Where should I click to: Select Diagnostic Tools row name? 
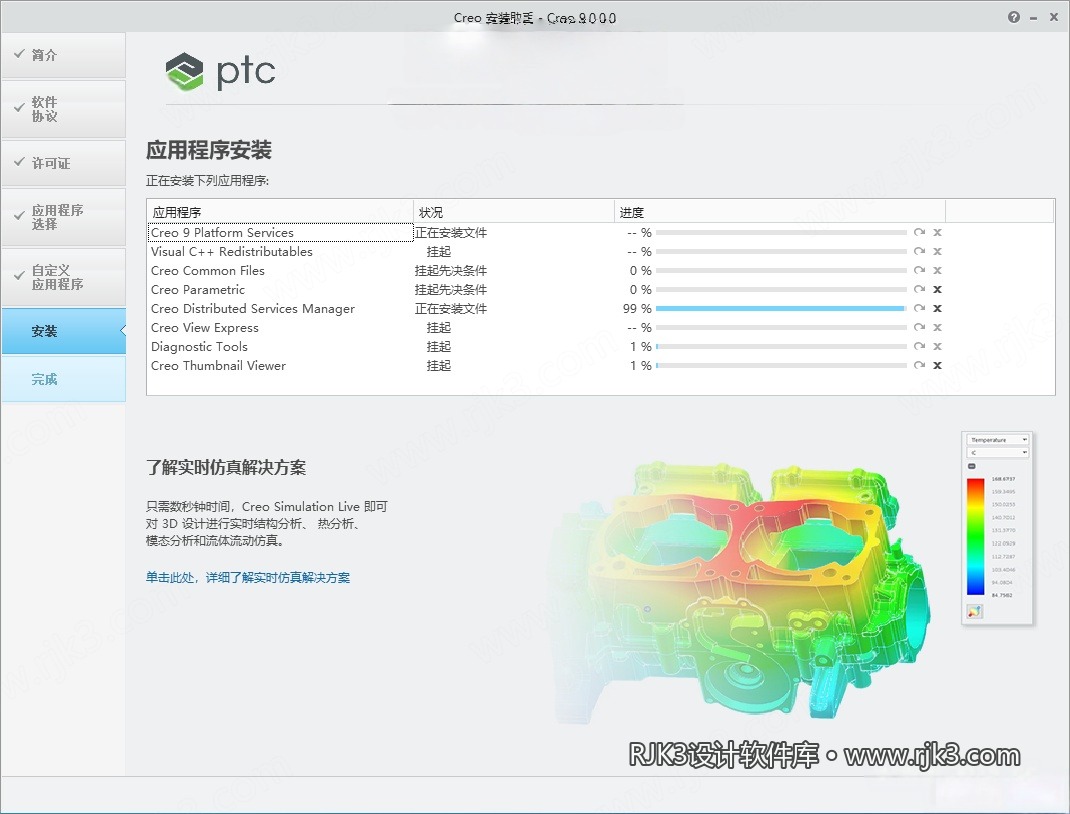[199, 347]
